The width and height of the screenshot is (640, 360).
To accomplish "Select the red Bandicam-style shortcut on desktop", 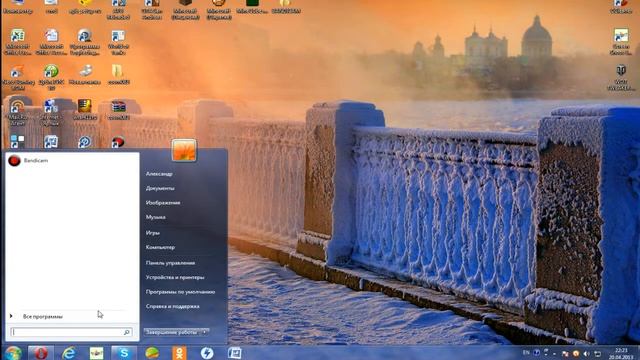I will pos(118,142).
